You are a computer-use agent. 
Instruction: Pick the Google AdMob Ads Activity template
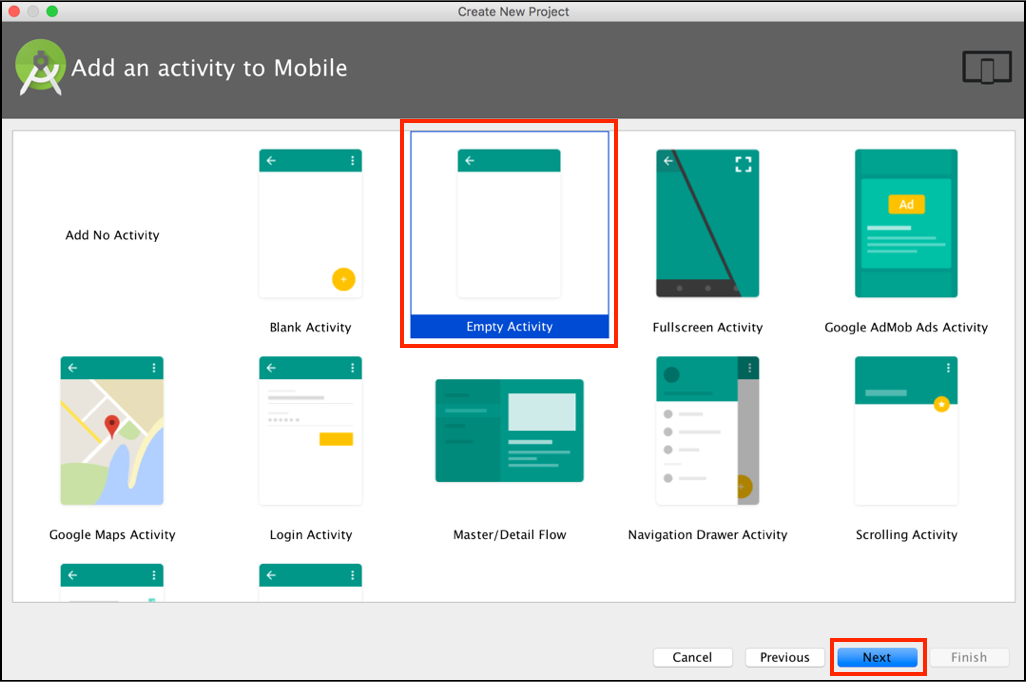click(x=906, y=224)
